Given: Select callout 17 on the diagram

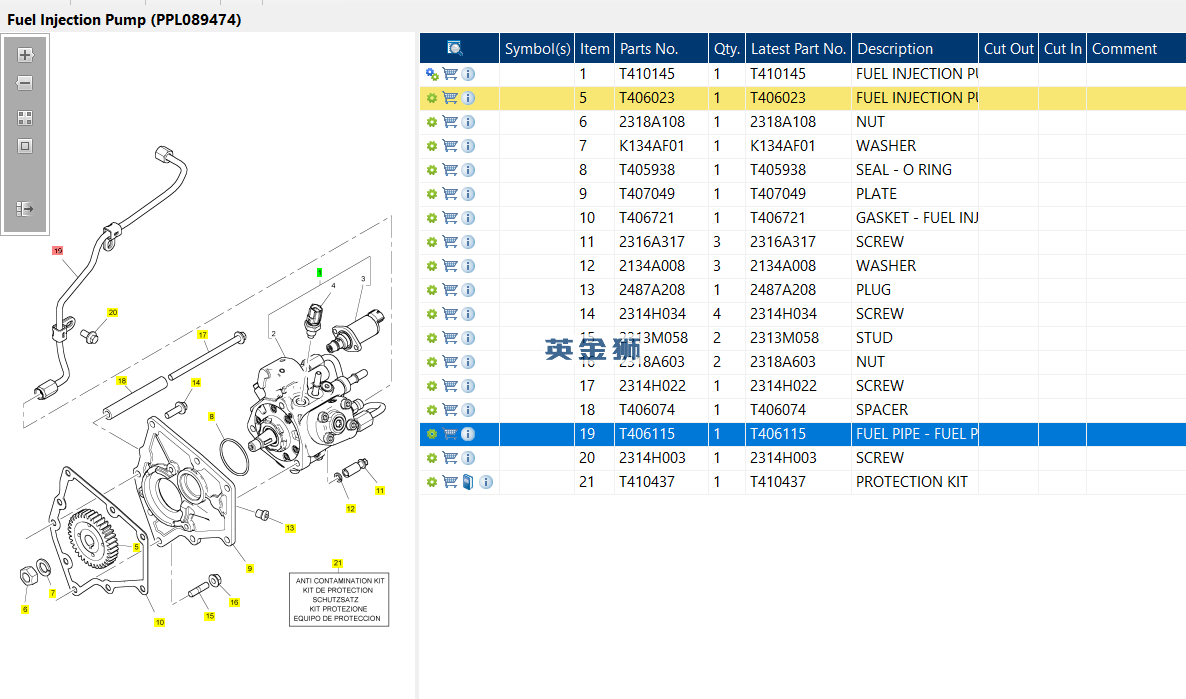Looking at the screenshot, I should [202, 334].
